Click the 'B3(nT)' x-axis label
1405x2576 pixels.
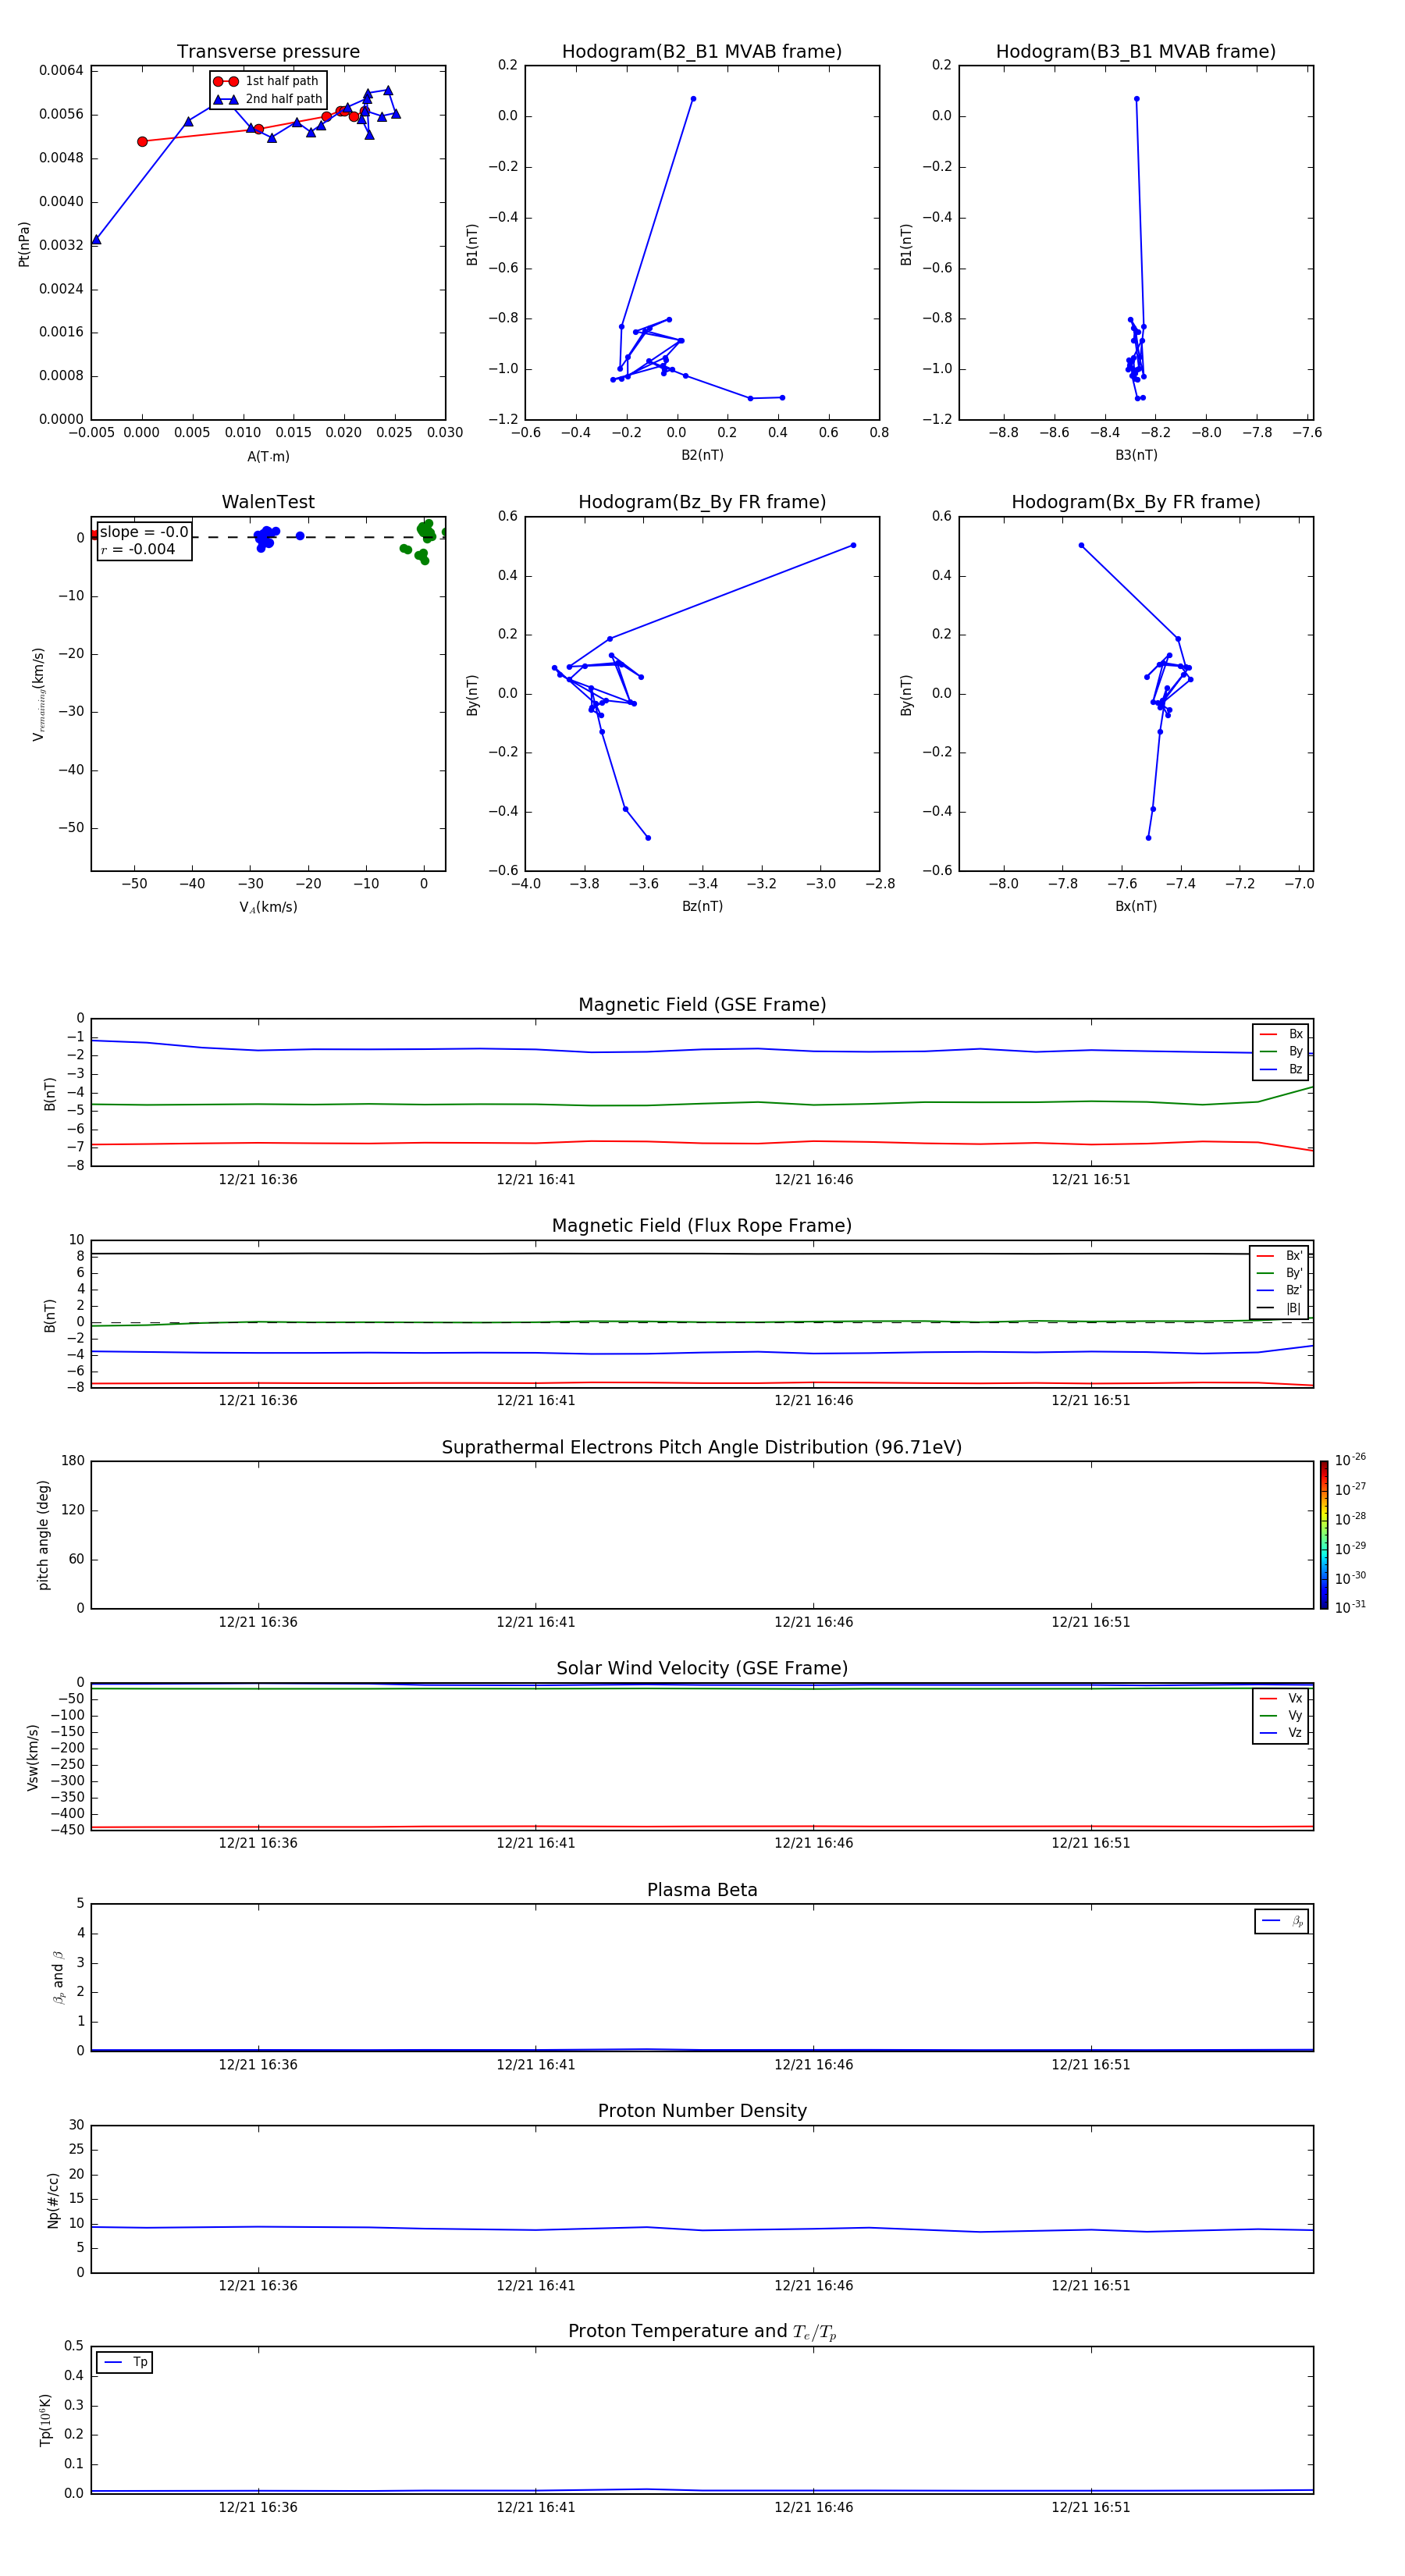(x=1136, y=456)
